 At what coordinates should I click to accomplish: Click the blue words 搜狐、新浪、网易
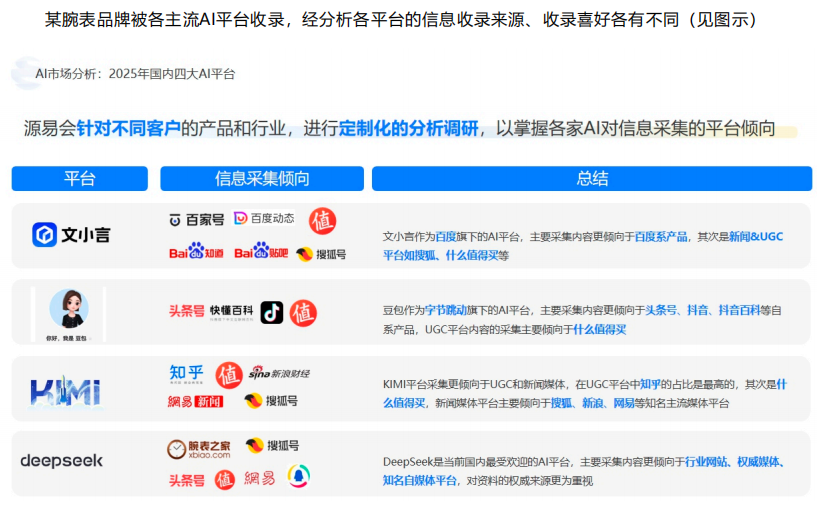[592, 403]
